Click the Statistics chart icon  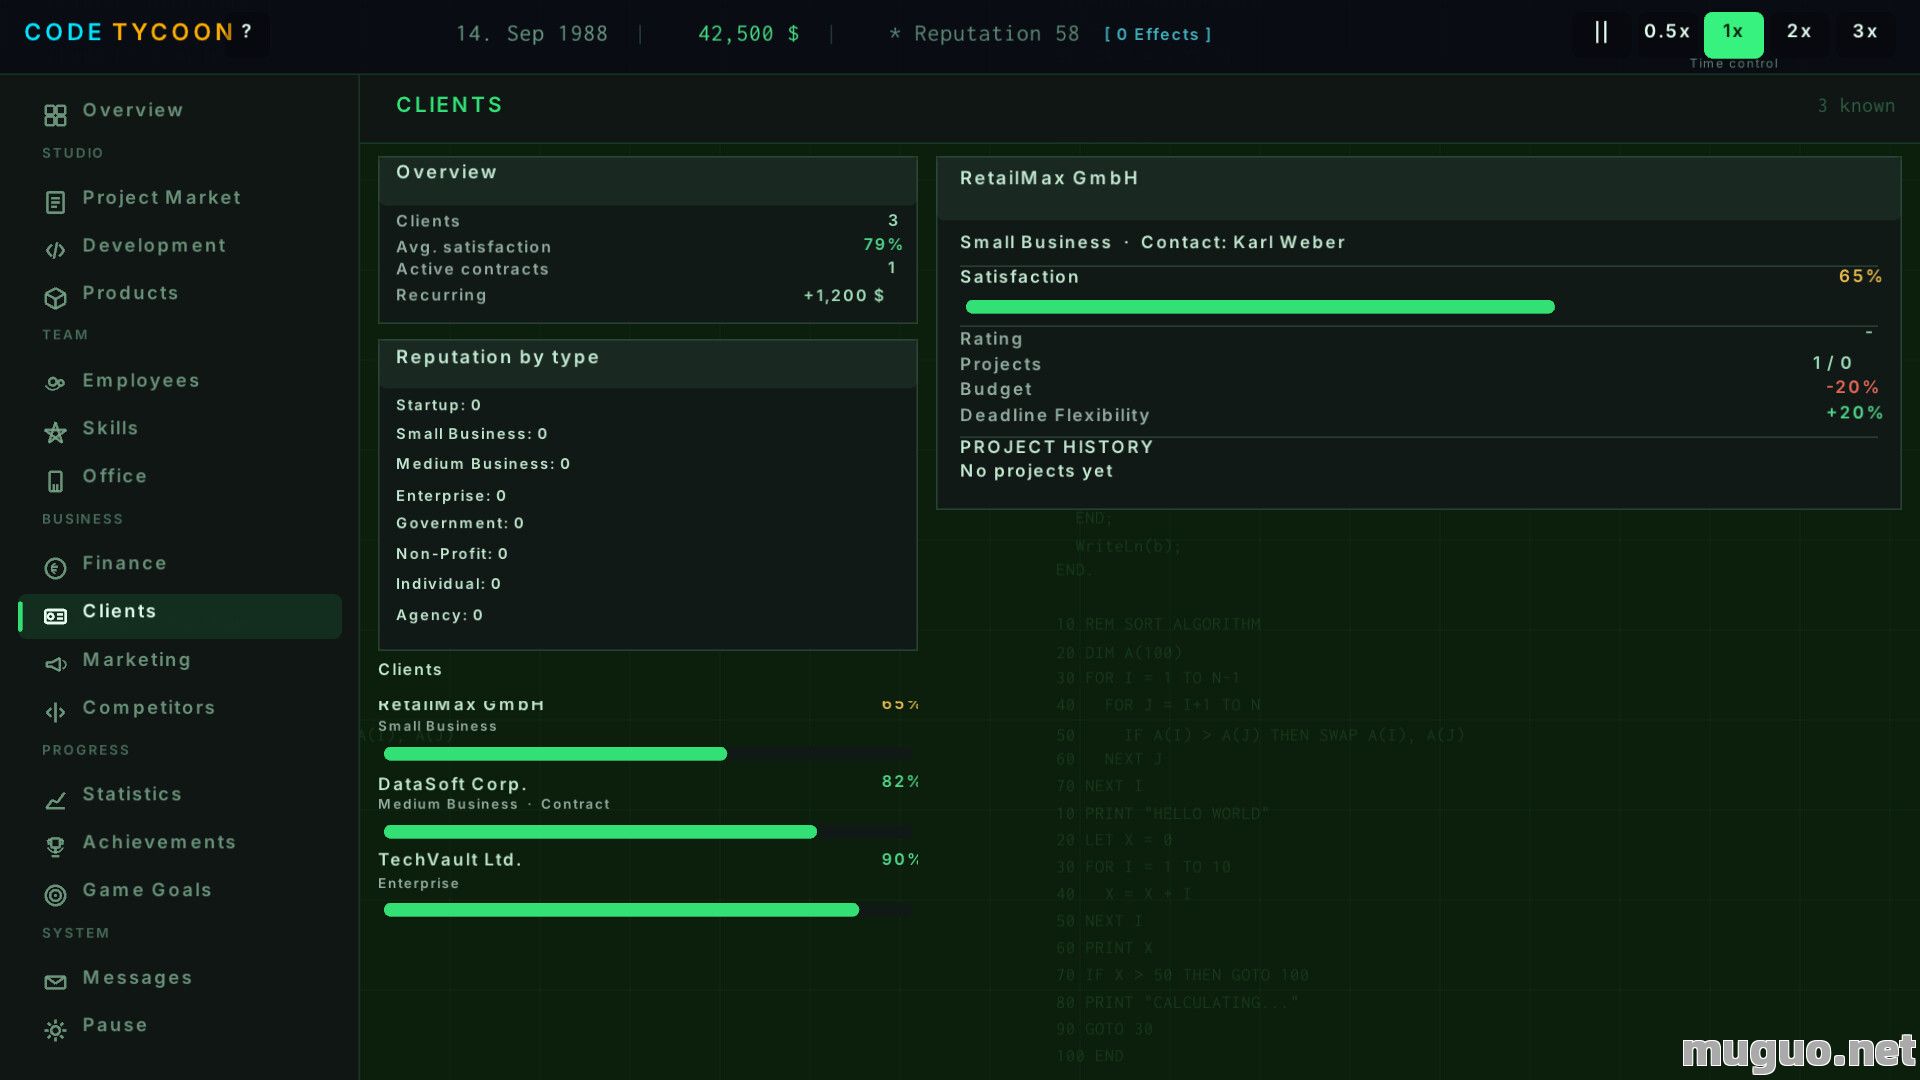coord(55,800)
